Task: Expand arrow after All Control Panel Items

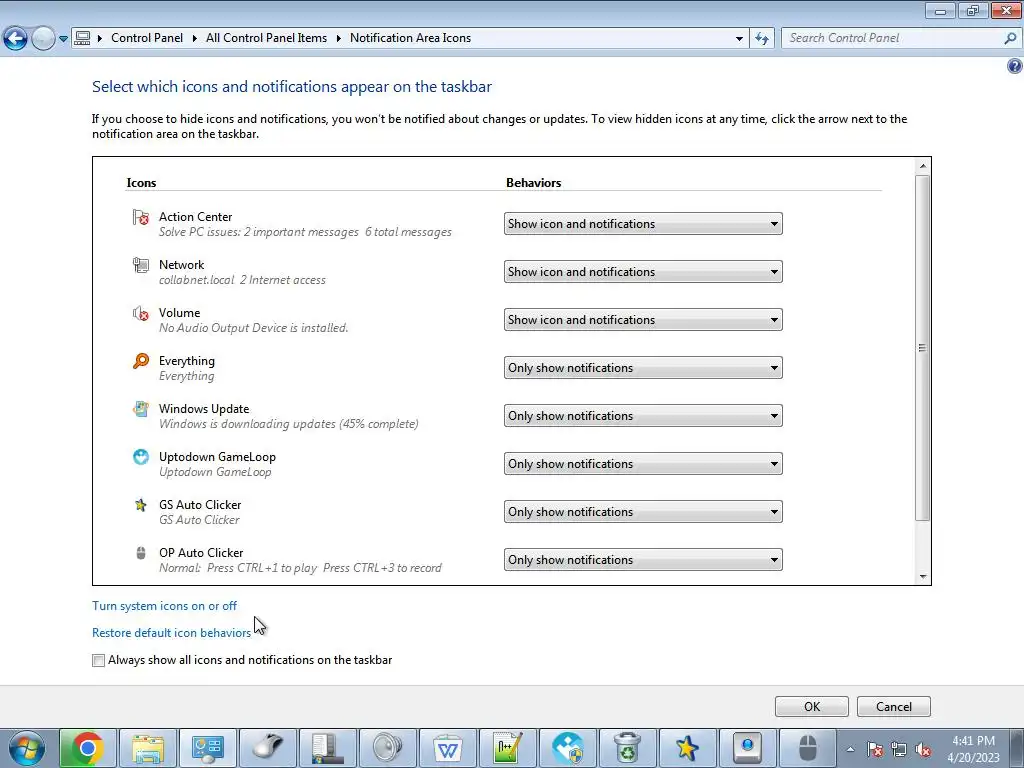Action: (x=338, y=39)
